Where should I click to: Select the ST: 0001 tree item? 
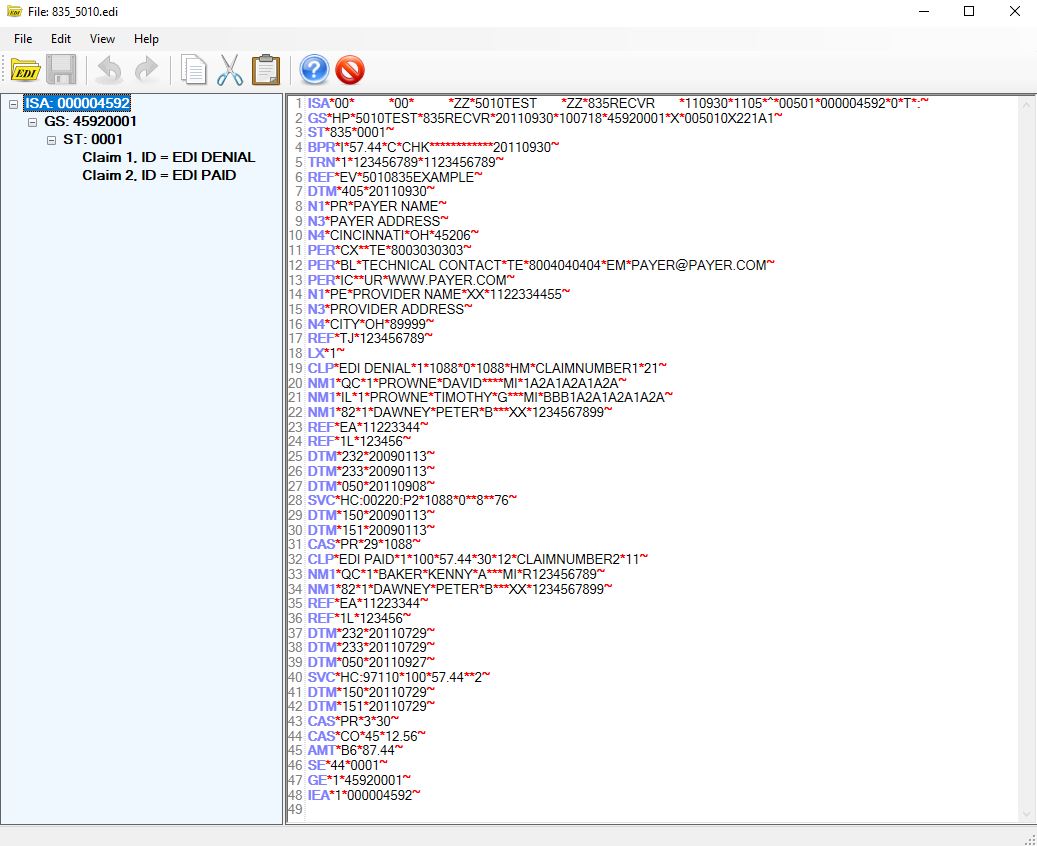pyautogui.click(x=93, y=139)
